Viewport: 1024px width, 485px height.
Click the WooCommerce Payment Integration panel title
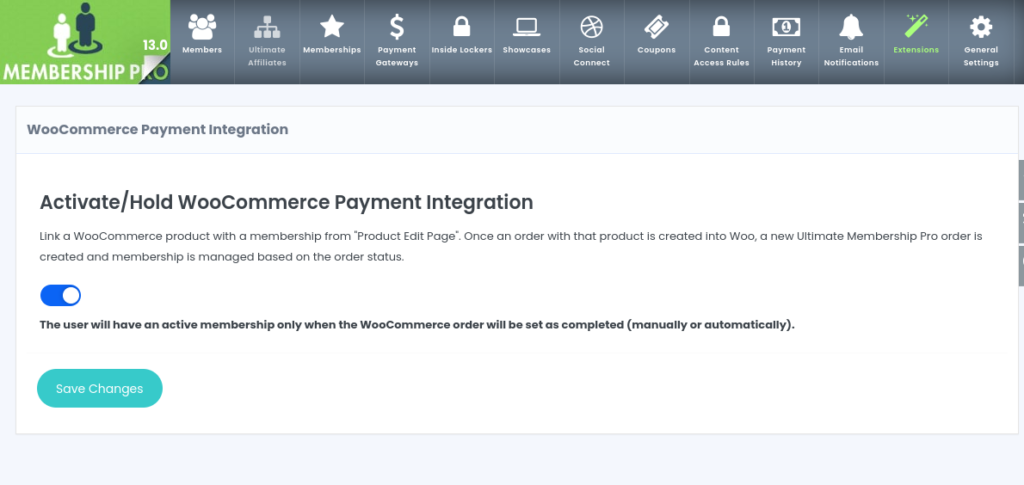click(x=157, y=129)
